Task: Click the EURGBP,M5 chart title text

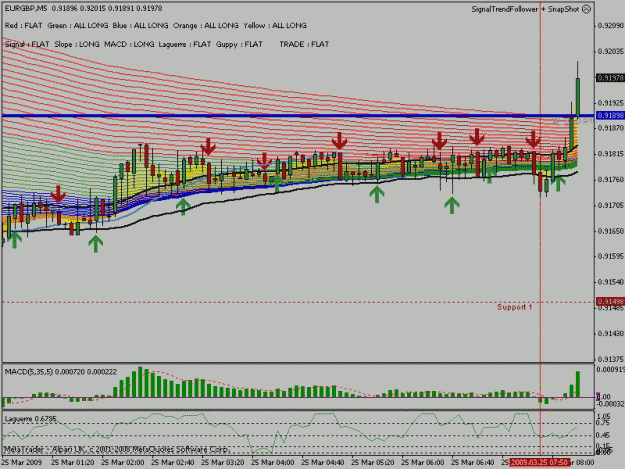Action: coord(26,8)
